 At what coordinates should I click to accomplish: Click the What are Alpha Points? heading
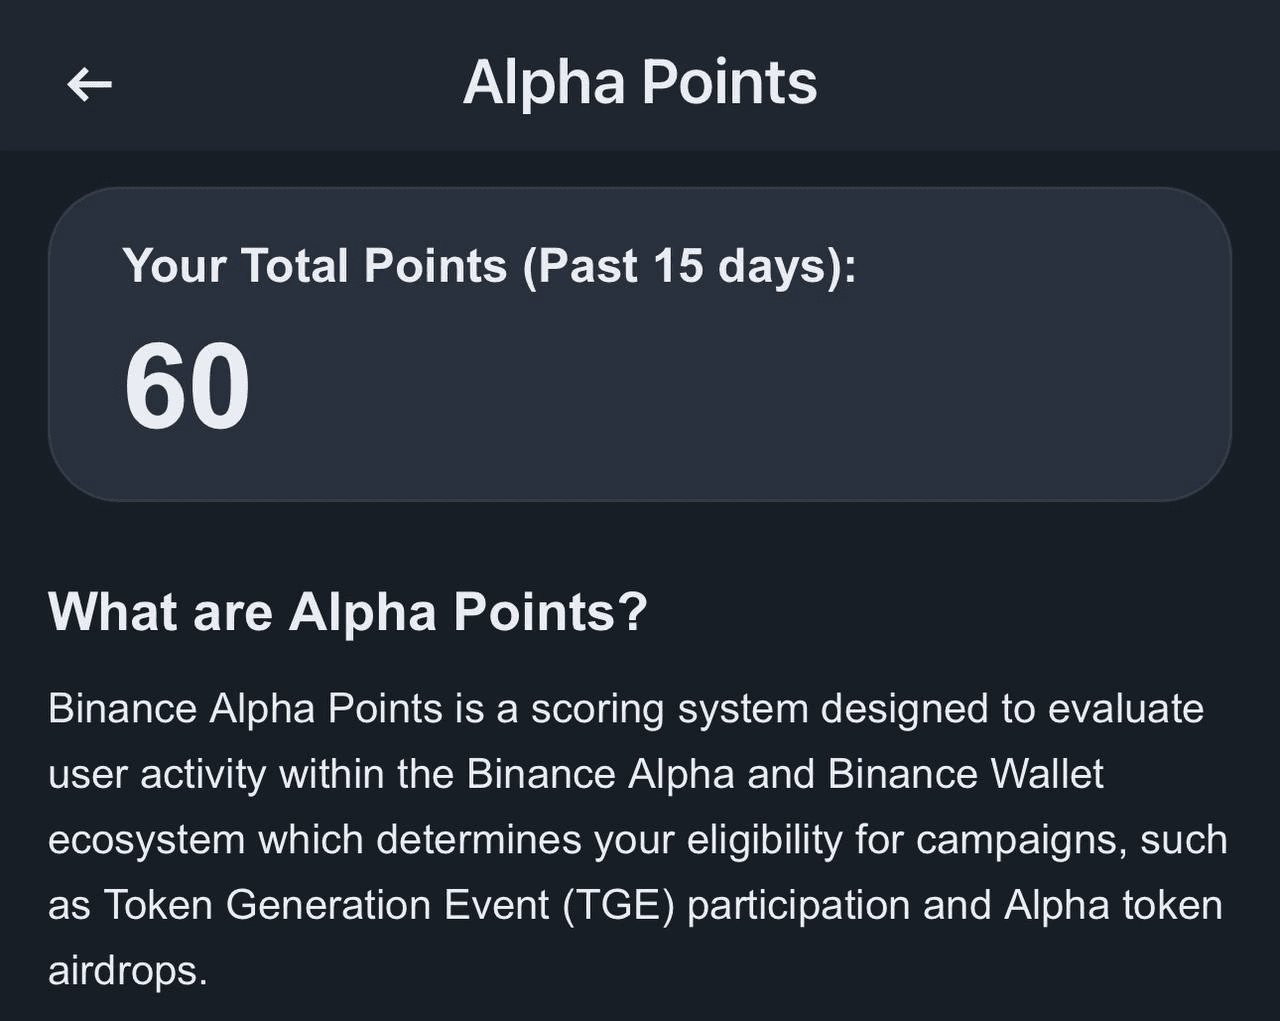click(348, 611)
